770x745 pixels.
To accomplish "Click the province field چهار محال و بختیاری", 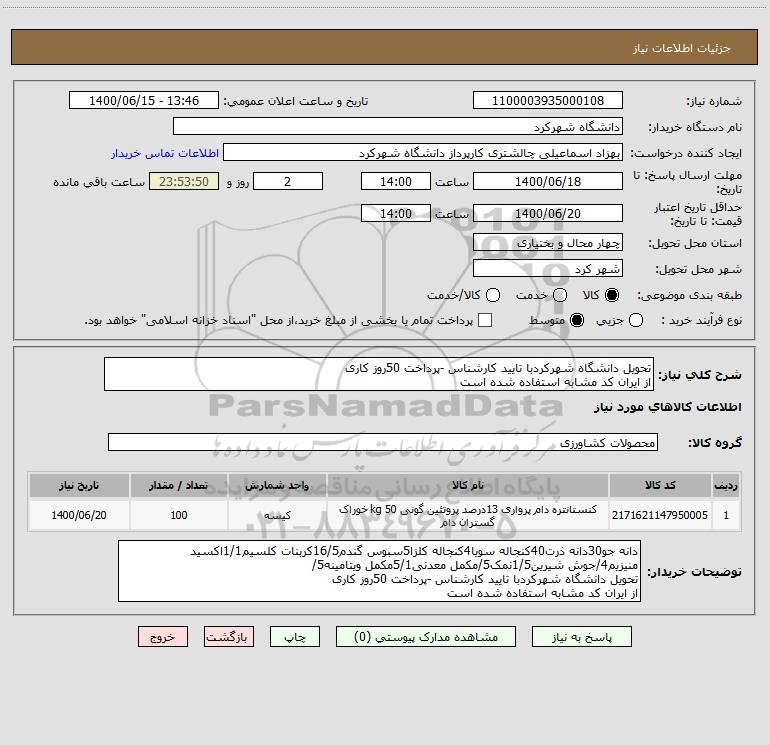I will pyautogui.click(x=548, y=242).
